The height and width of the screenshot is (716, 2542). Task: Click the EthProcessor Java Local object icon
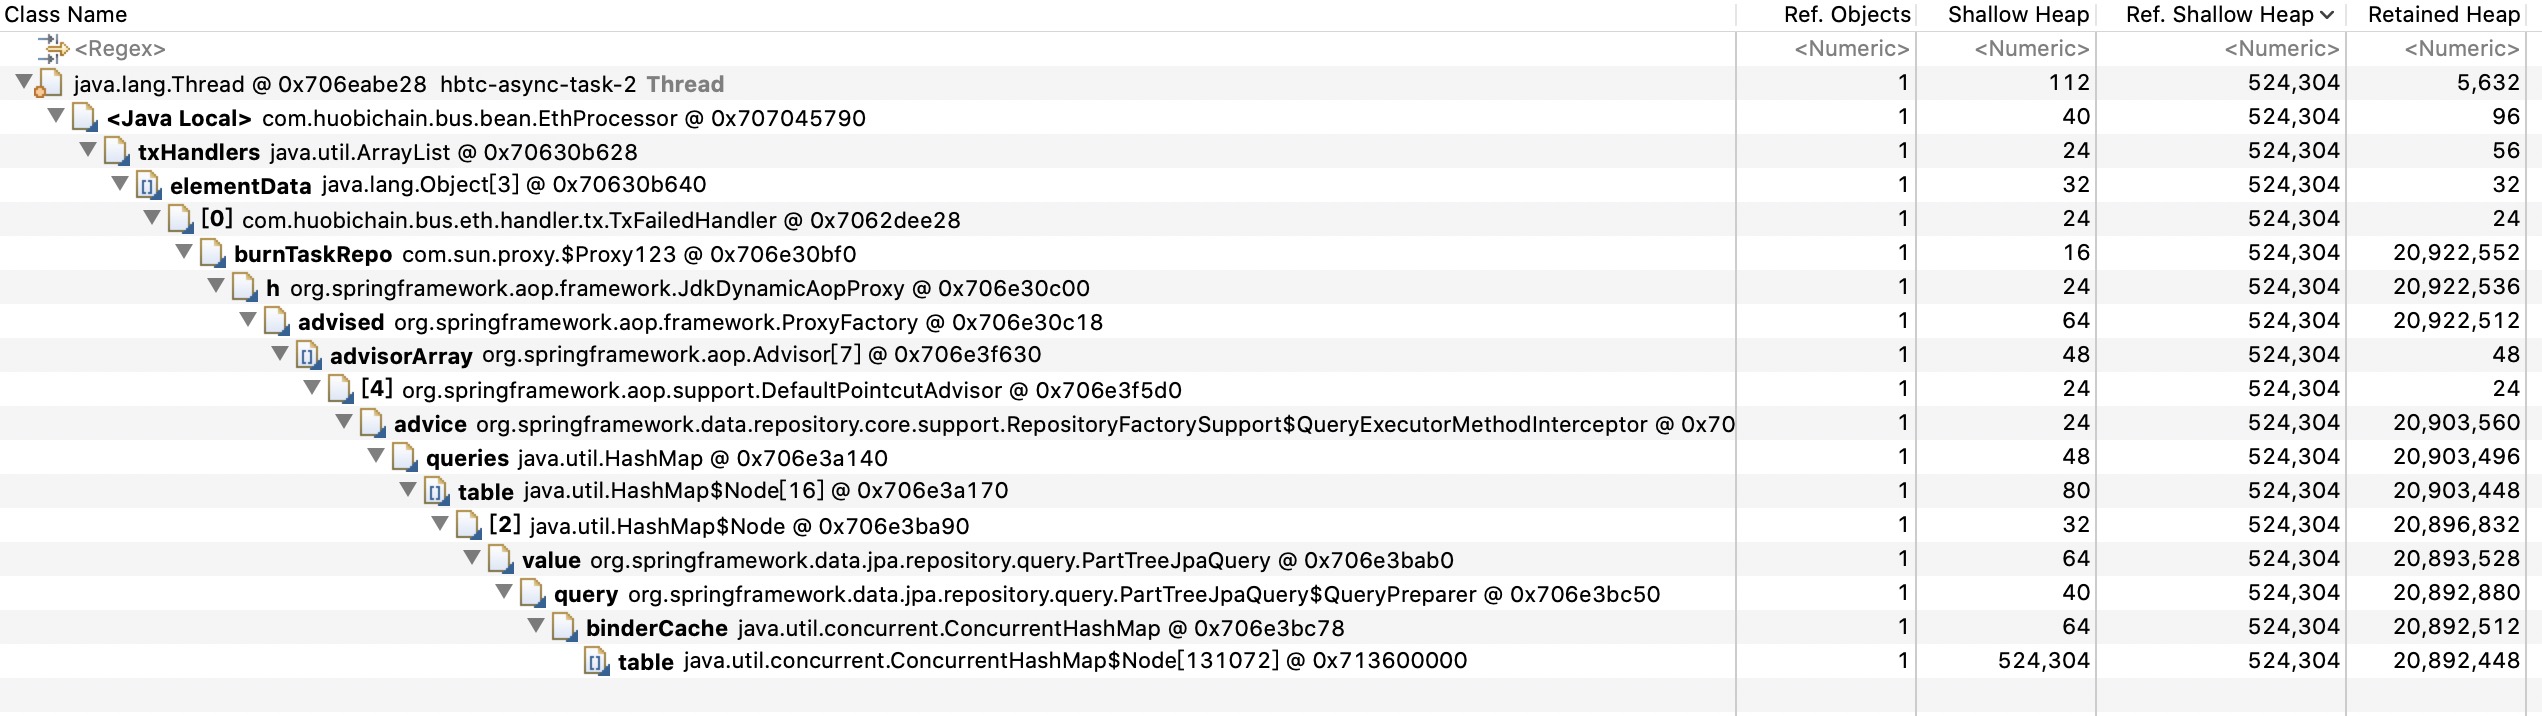(84, 118)
